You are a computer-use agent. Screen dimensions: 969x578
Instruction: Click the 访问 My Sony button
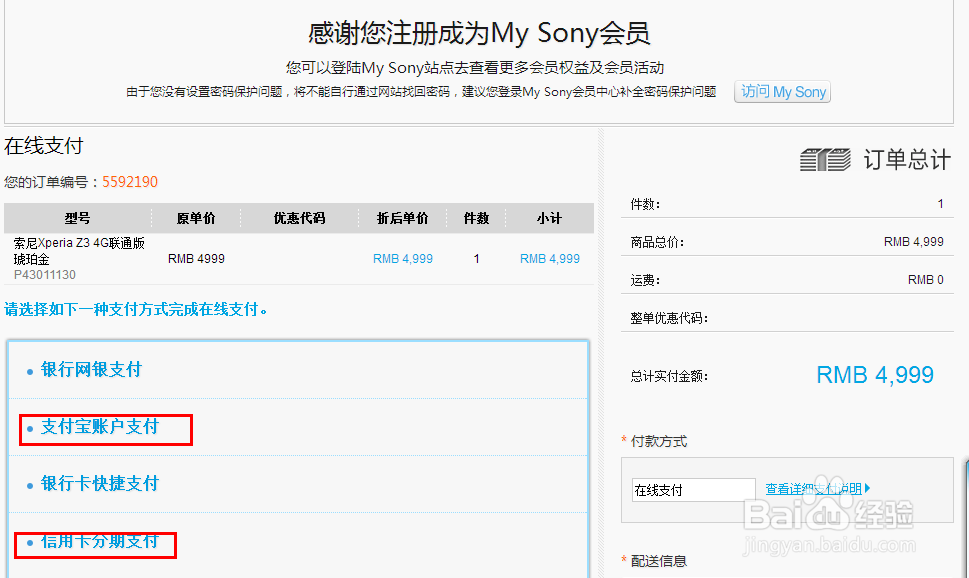[x=782, y=91]
